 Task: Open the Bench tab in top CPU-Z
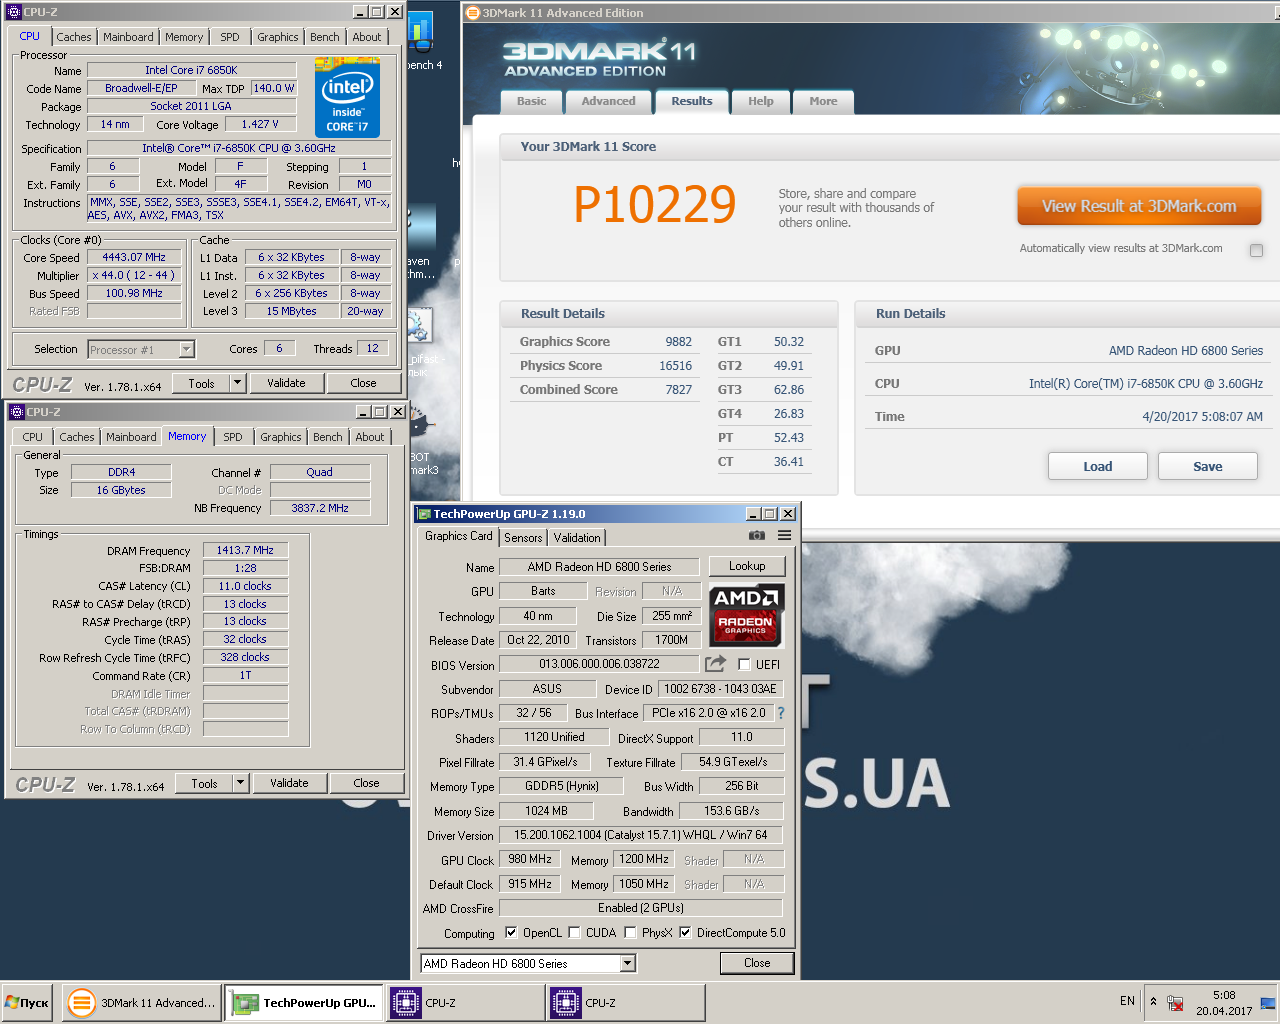324,37
